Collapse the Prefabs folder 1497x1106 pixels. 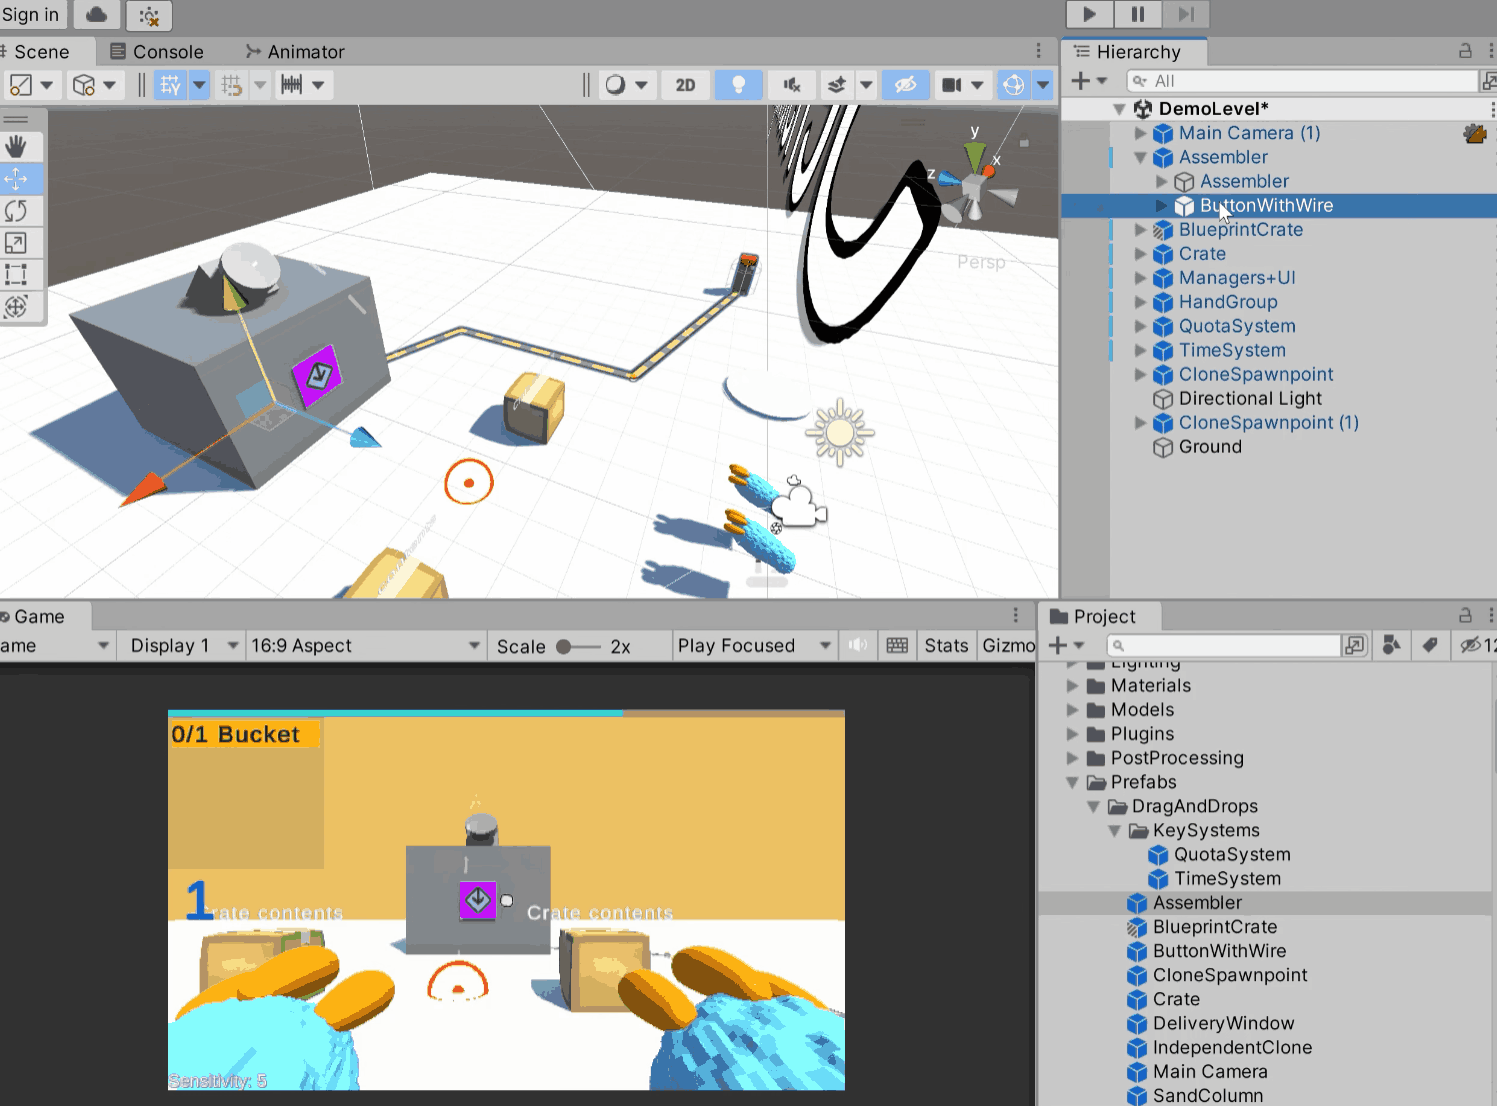pyautogui.click(x=1072, y=782)
